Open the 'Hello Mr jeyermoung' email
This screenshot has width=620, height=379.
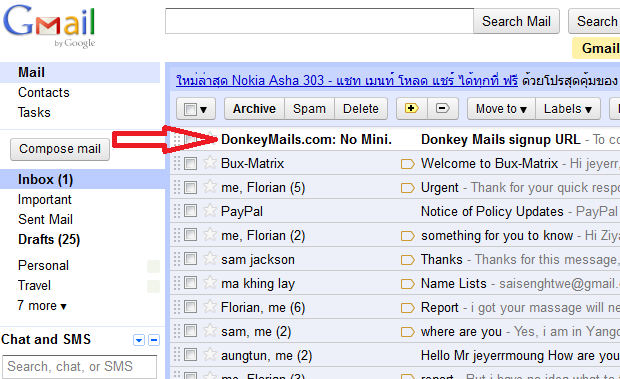pyautogui.click(x=395, y=355)
